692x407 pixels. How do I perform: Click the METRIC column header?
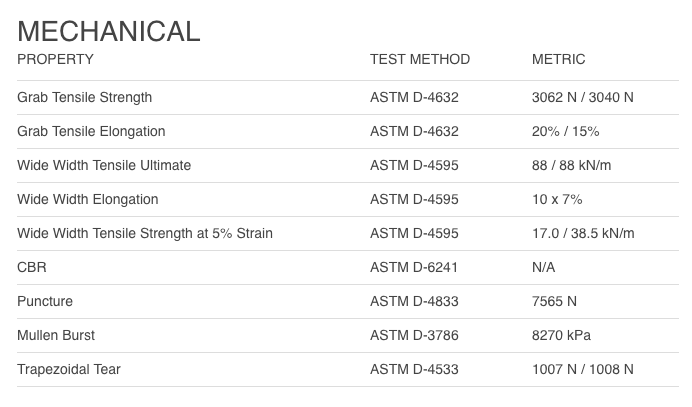click(558, 60)
